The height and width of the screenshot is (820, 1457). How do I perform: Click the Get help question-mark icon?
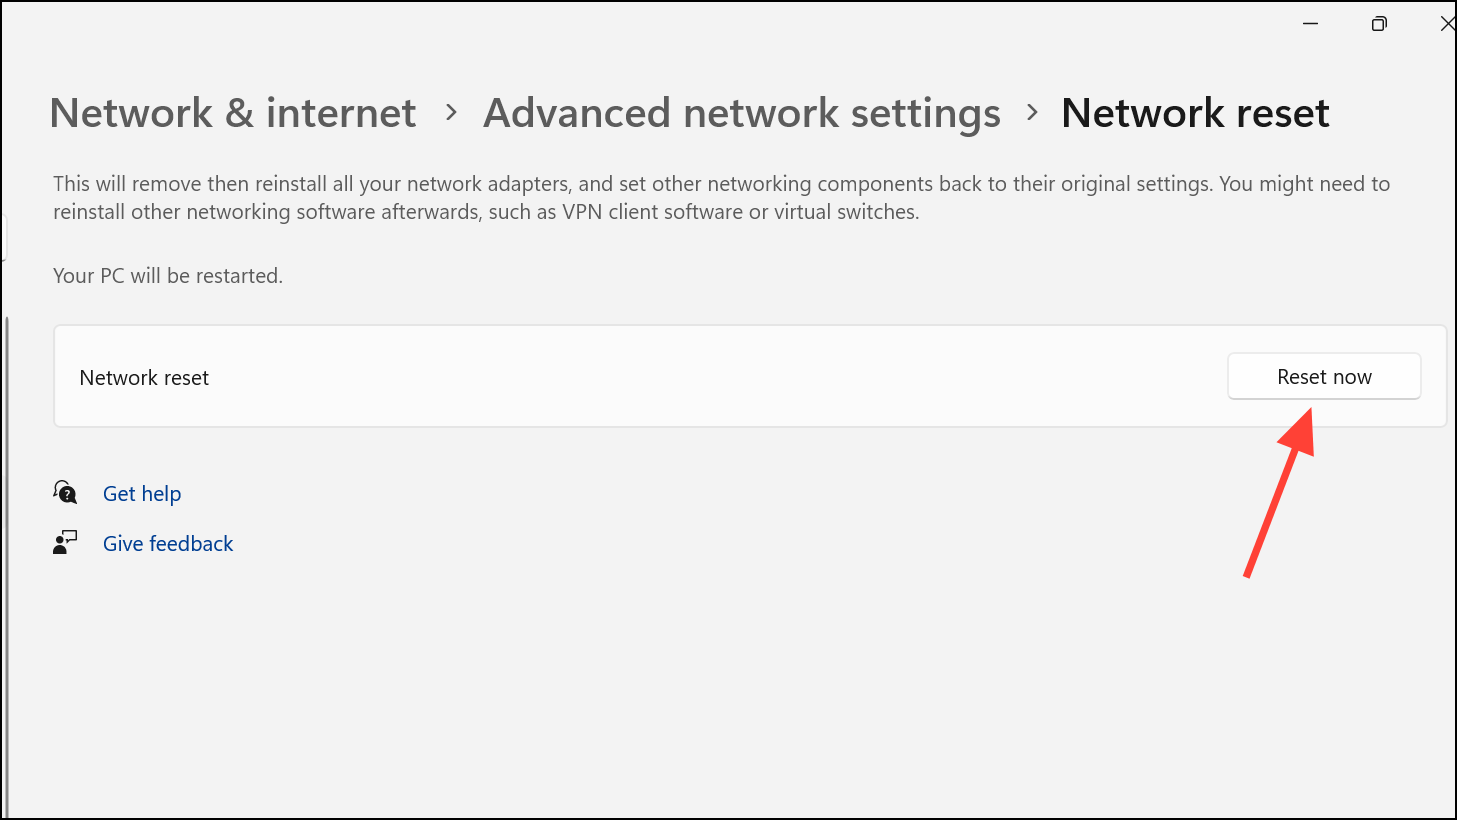click(x=64, y=492)
